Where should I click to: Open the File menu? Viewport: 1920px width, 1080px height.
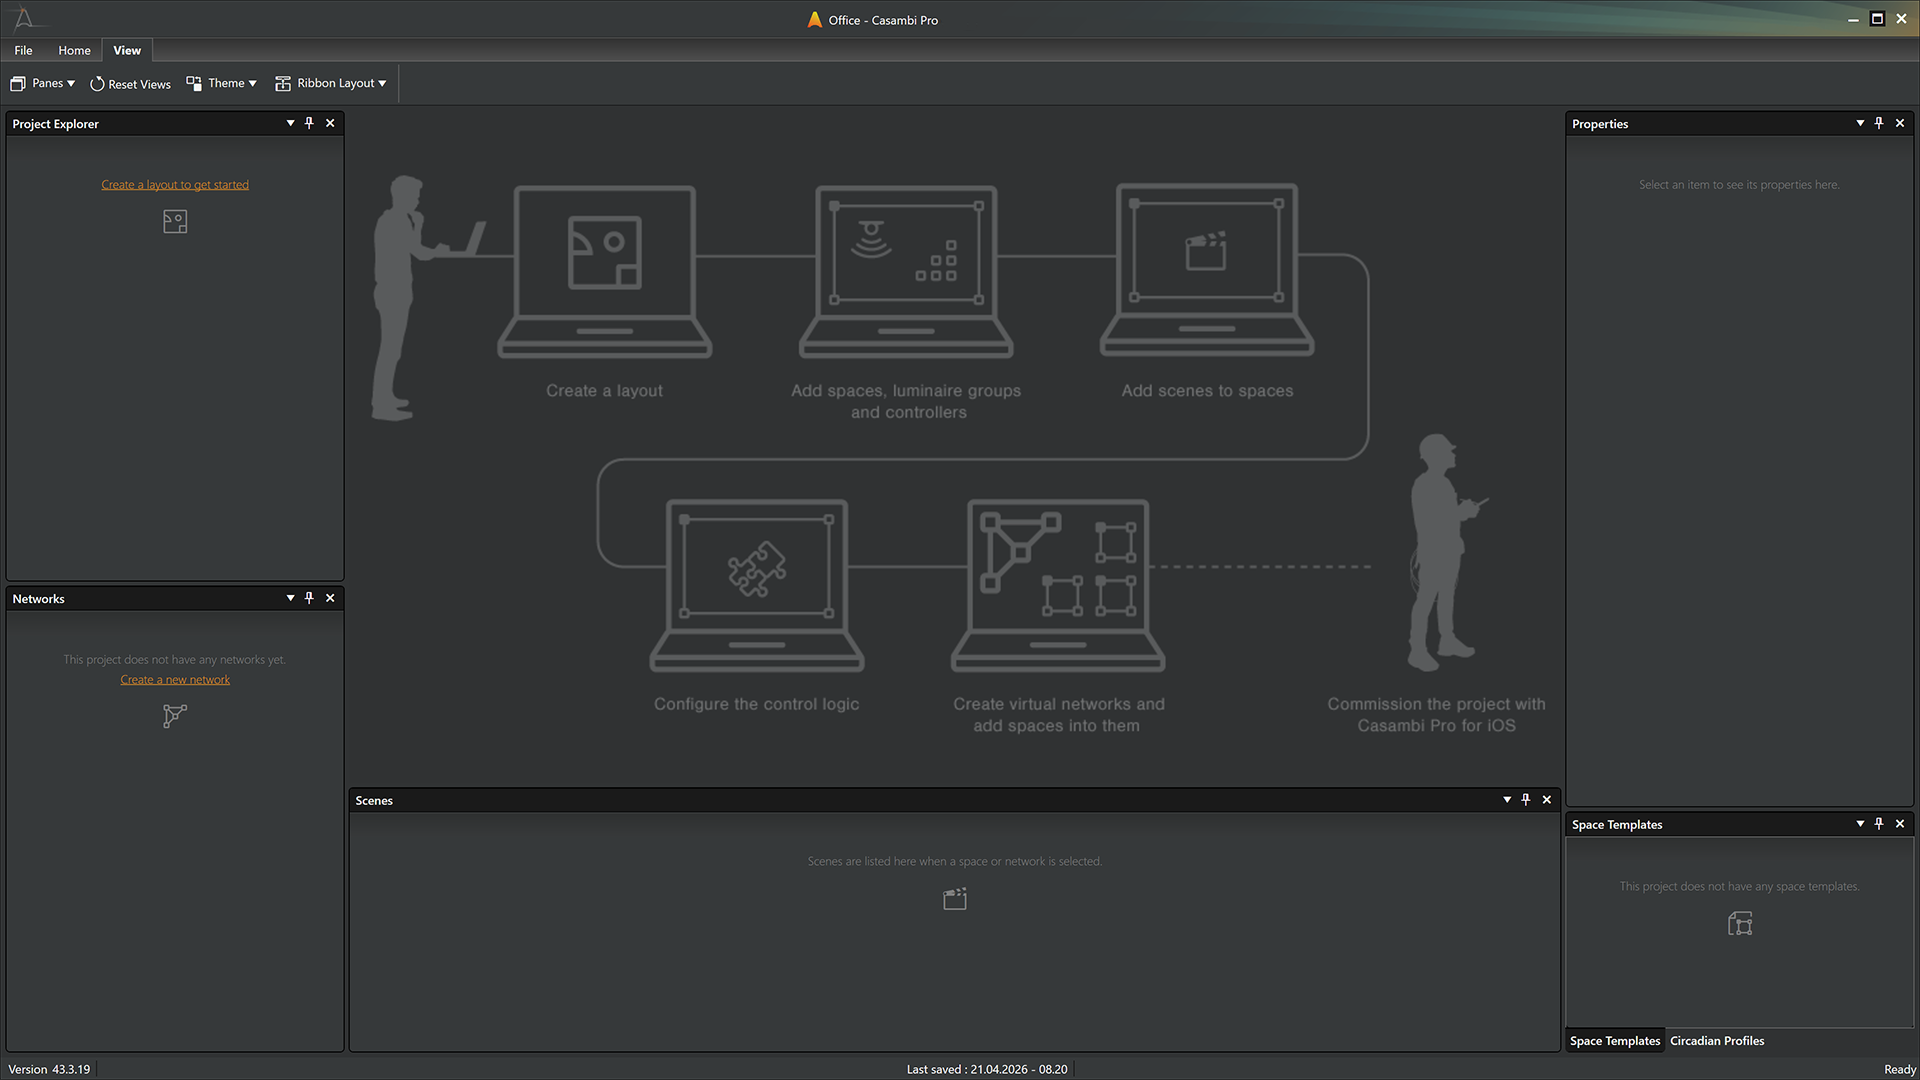point(23,50)
